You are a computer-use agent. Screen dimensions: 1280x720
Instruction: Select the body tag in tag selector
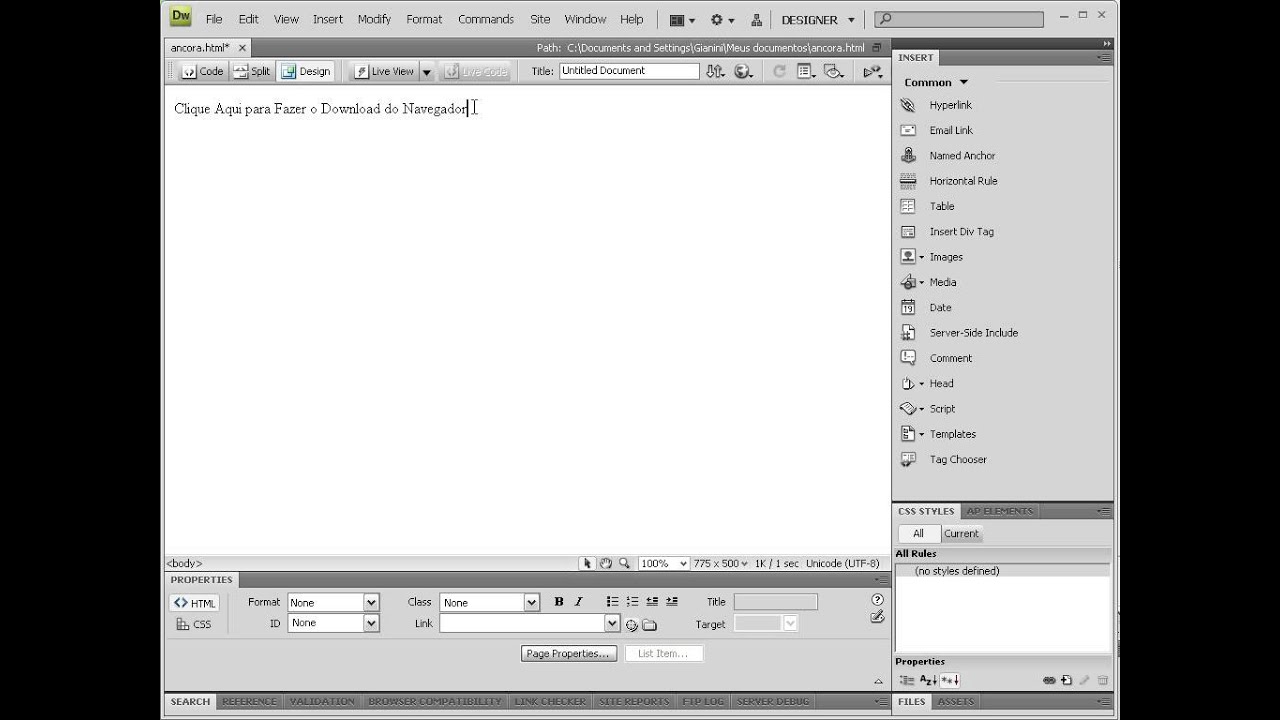coord(184,564)
